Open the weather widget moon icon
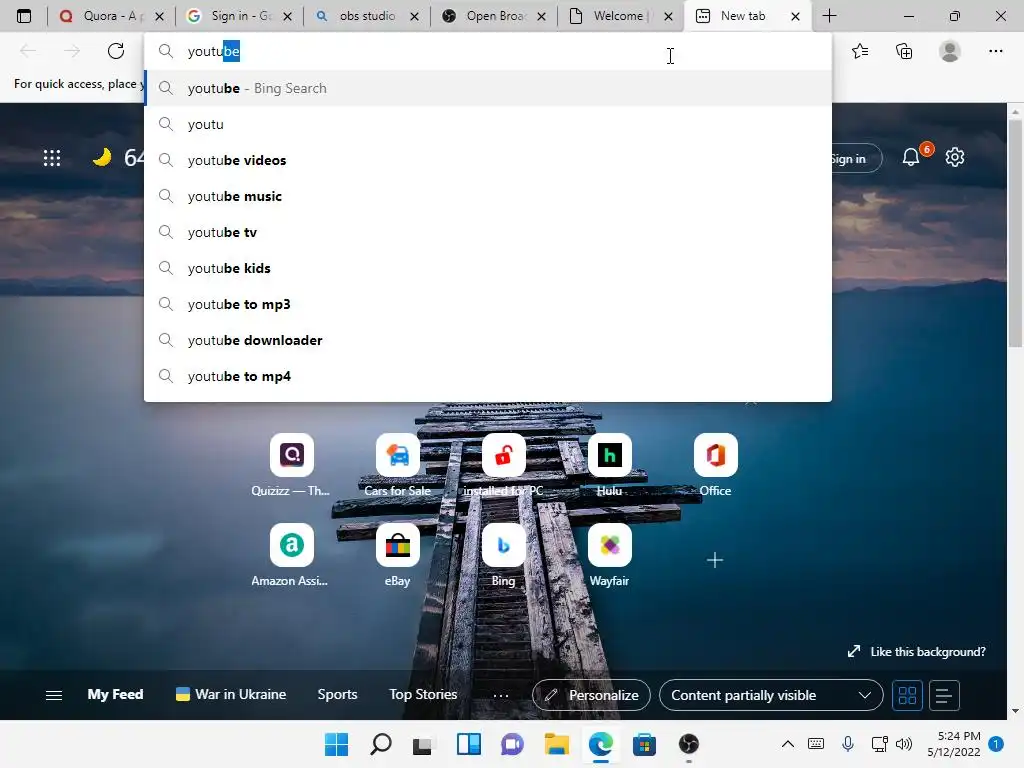The image size is (1024, 768). pyautogui.click(x=102, y=157)
